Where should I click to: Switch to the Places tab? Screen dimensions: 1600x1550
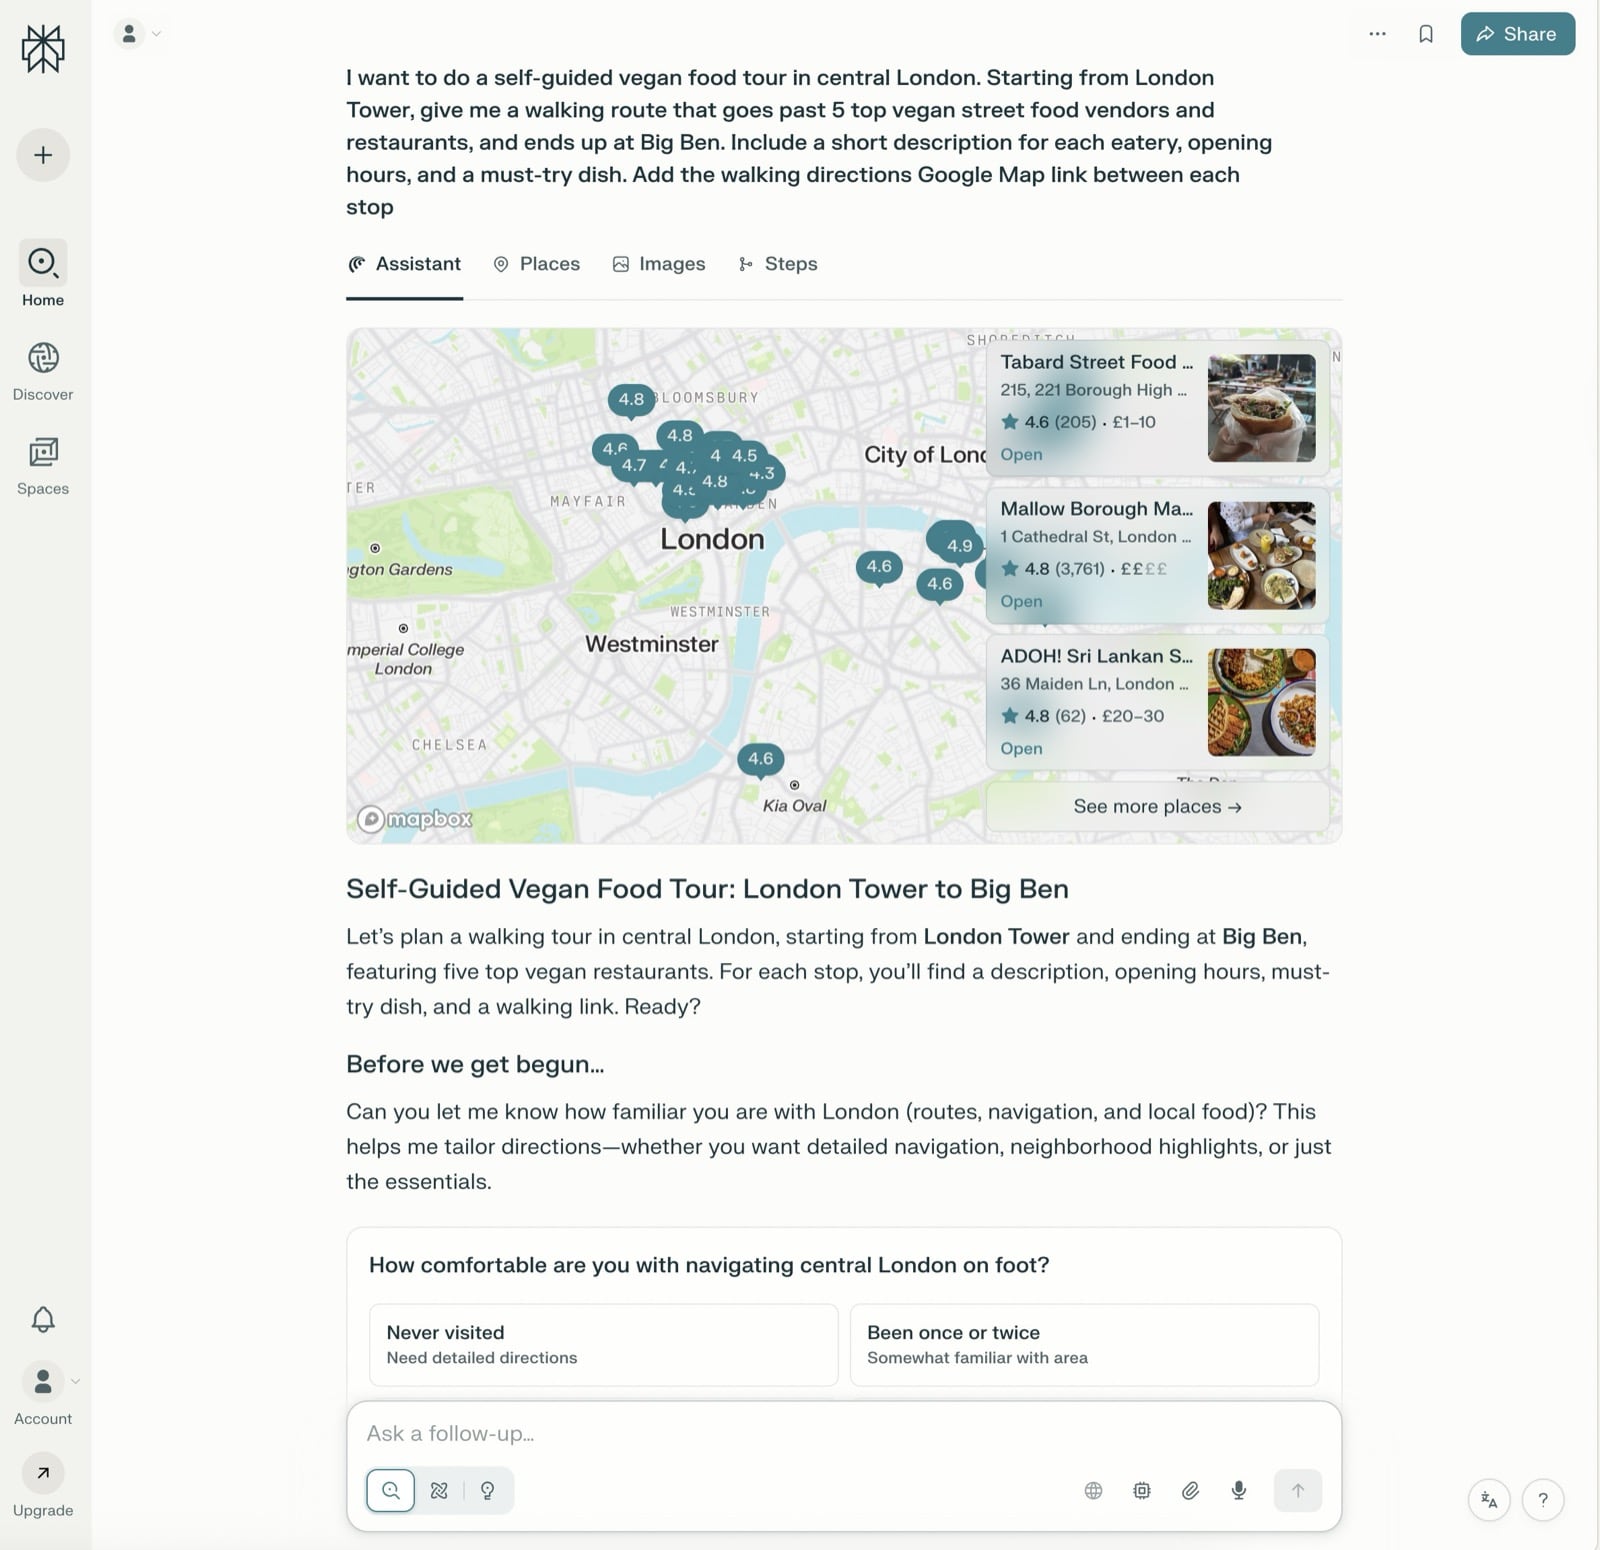(x=537, y=264)
